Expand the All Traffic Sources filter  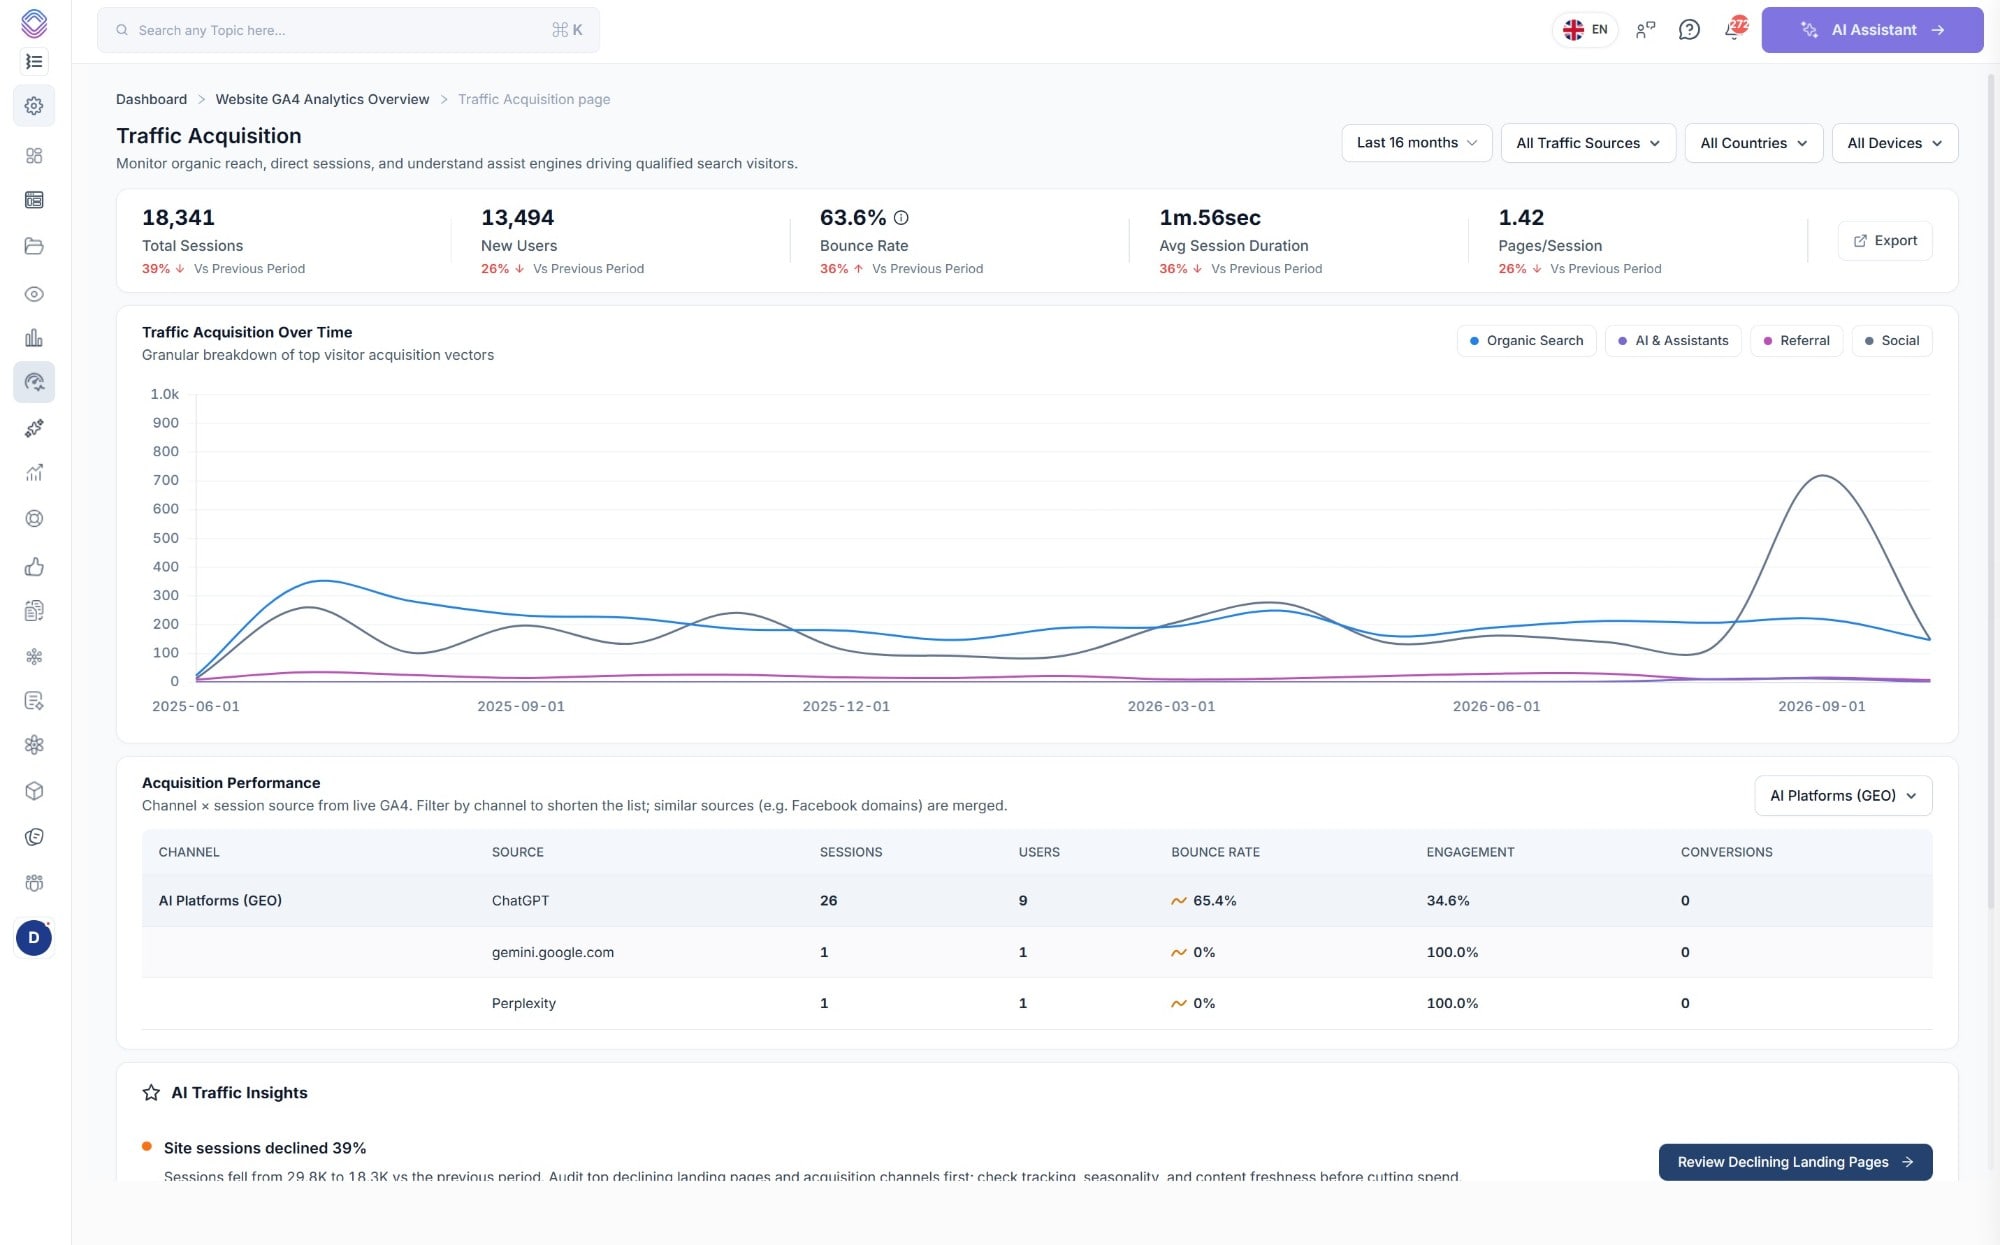[1588, 143]
